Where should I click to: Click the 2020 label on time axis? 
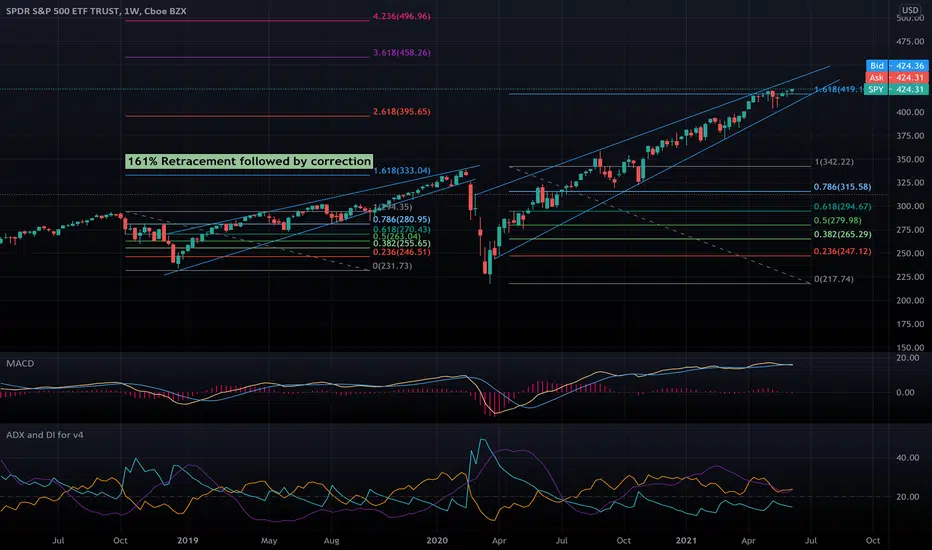click(x=437, y=540)
